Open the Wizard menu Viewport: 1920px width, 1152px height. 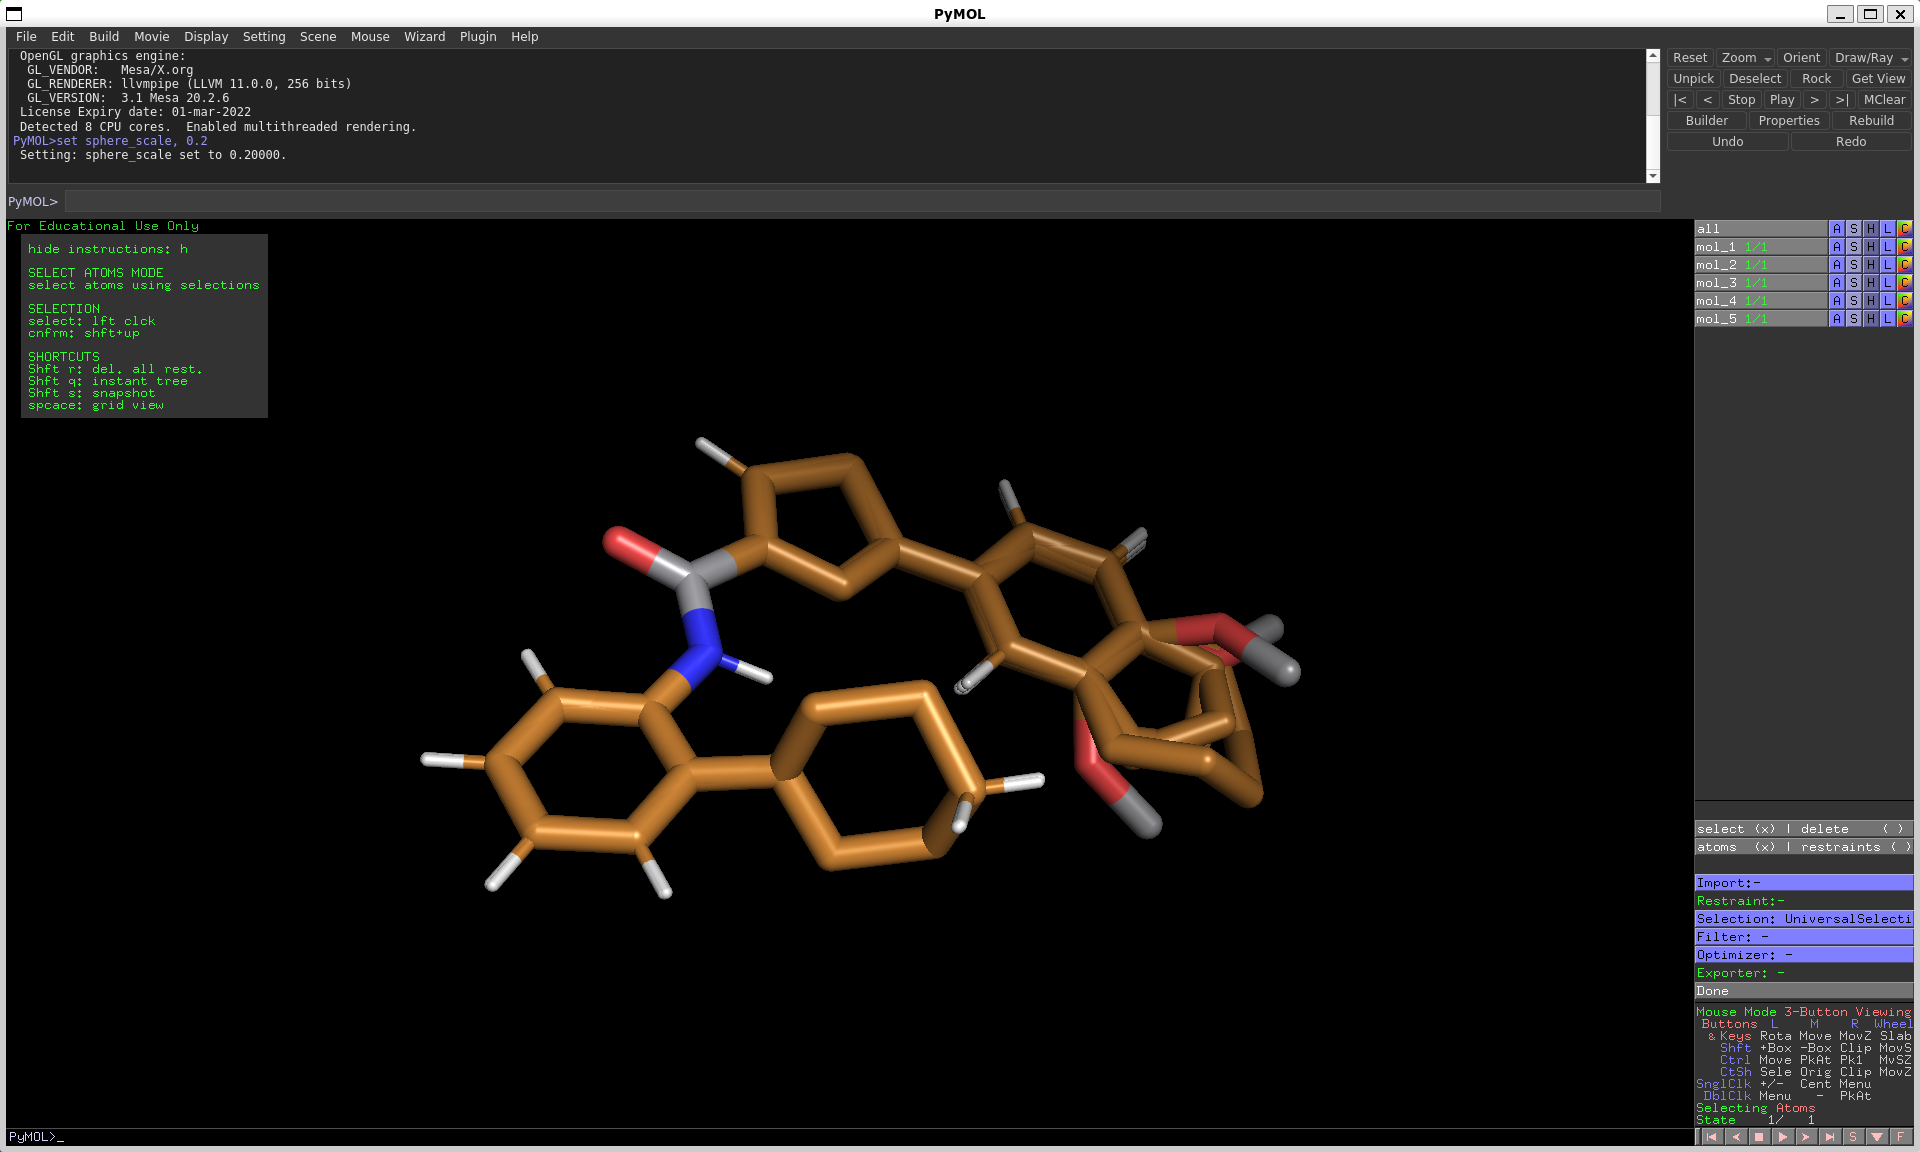click(x=424, y=37)
